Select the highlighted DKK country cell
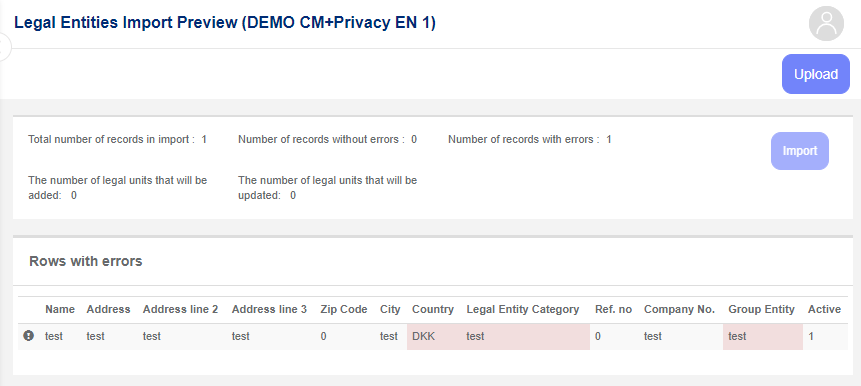This screenshot has height=386, width=861. pos(434,336)
